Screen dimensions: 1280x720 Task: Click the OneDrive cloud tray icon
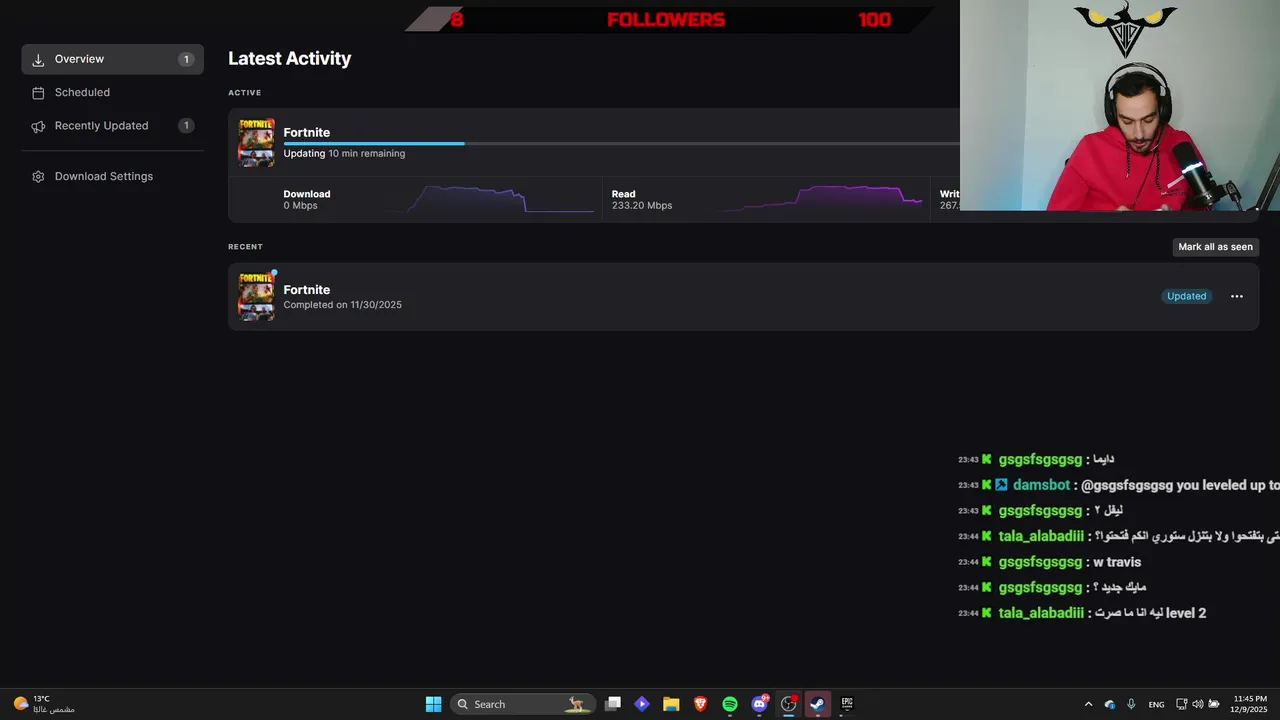pyautogui.click(x=1109, y=704)
